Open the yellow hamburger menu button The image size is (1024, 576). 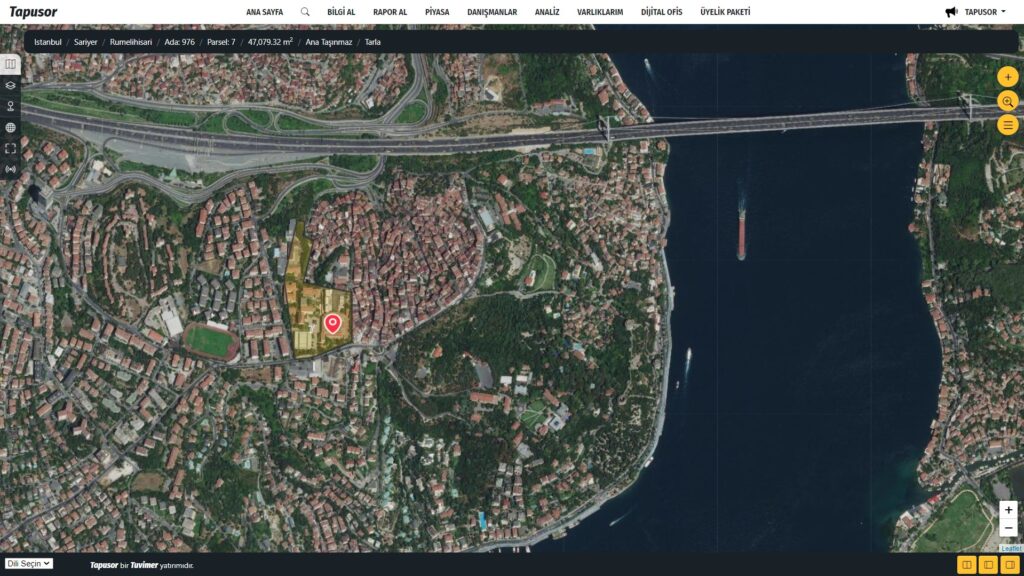coord(1007,125)
